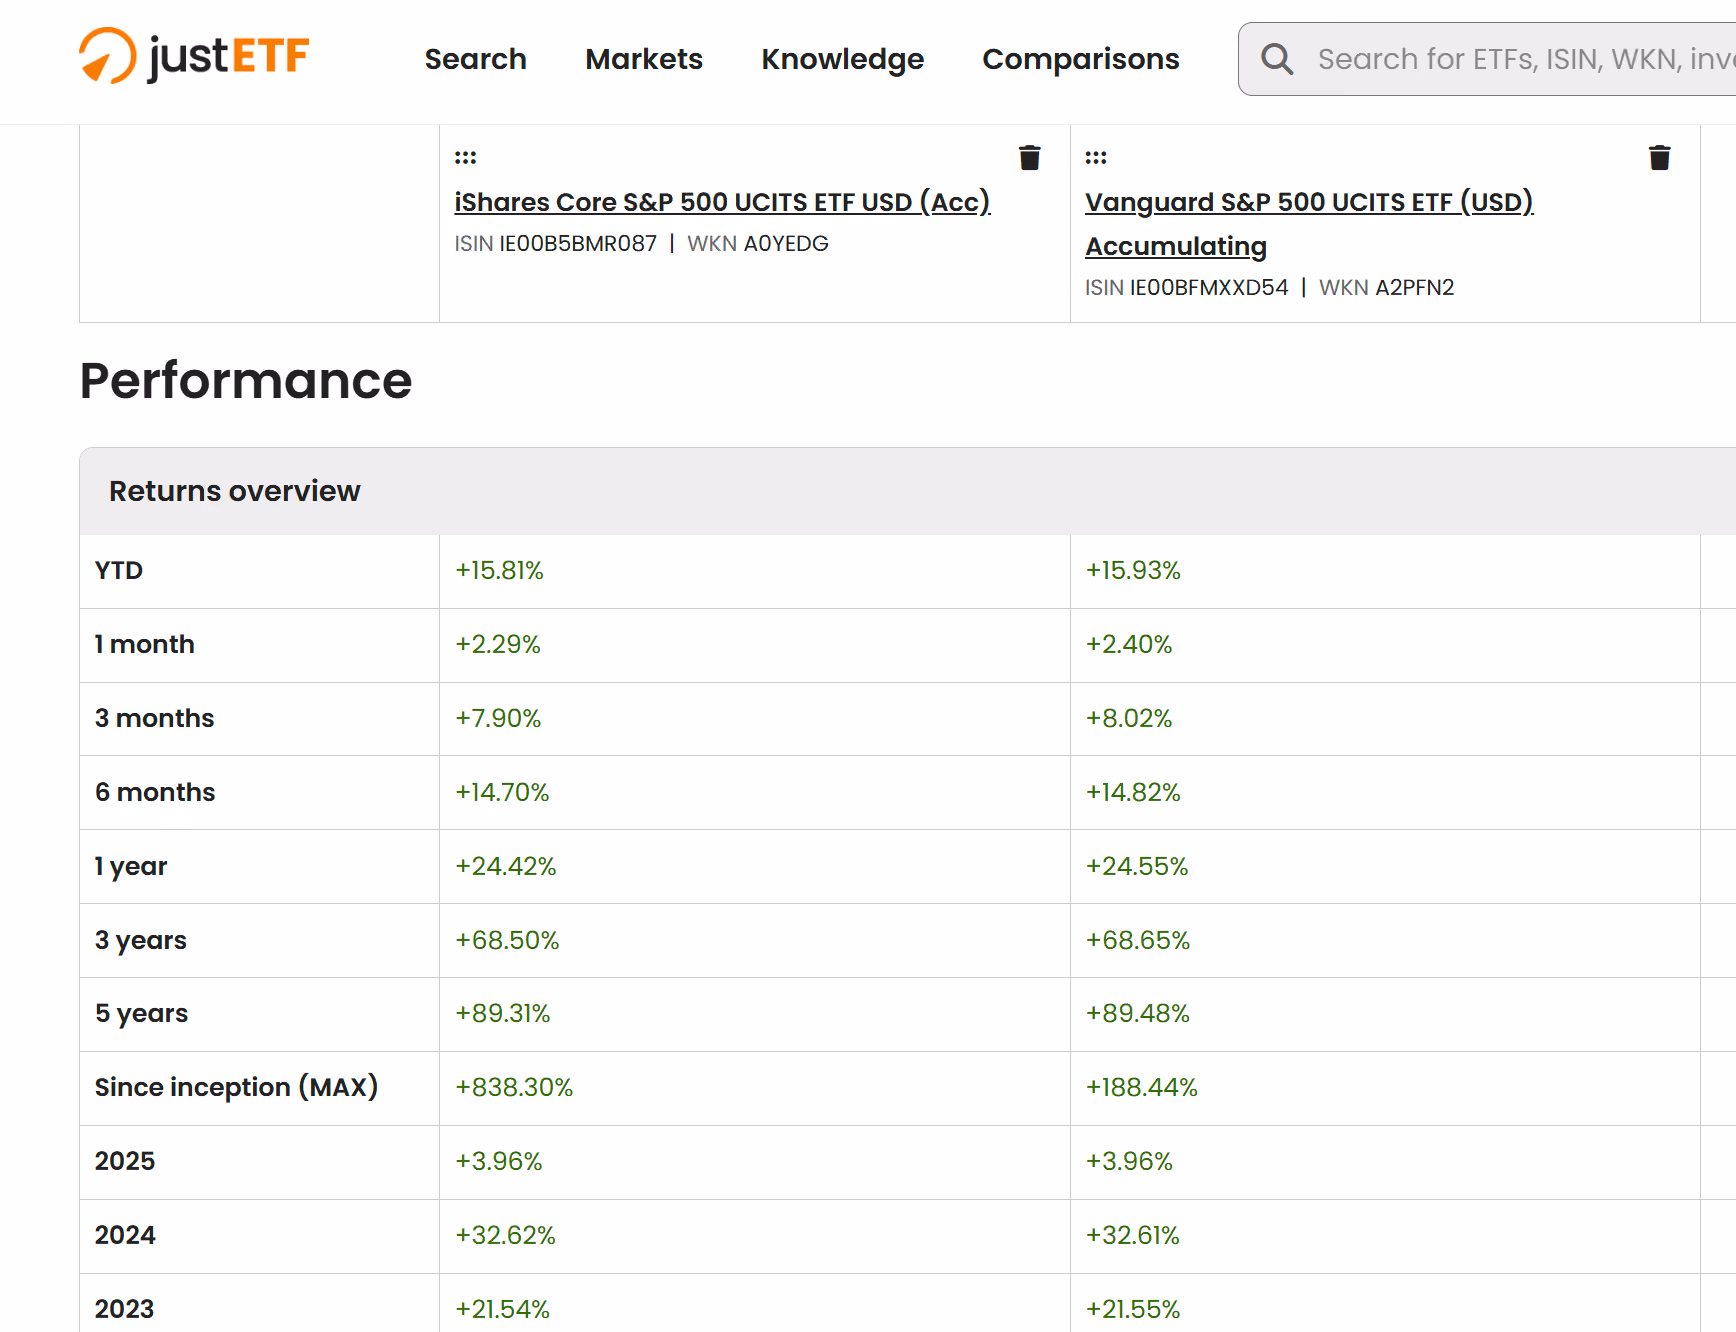Click the search magnifier icon

coord(1277,59)
